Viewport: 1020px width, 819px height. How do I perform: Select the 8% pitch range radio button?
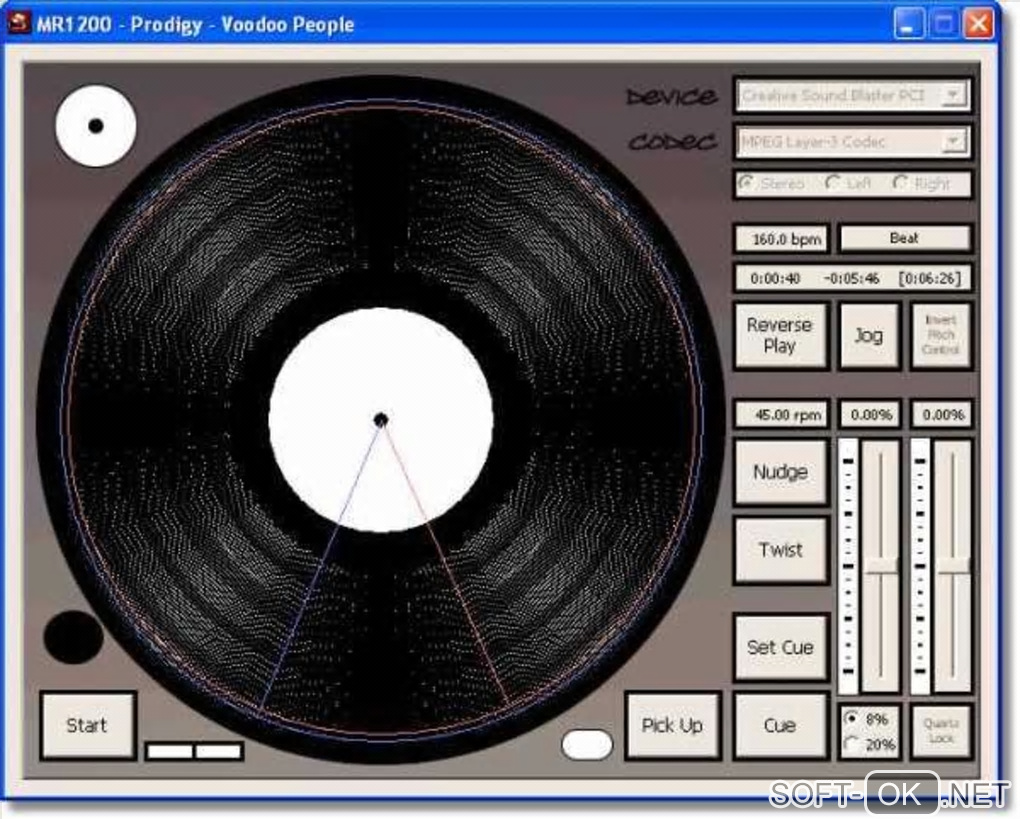(x=851, y=719)
